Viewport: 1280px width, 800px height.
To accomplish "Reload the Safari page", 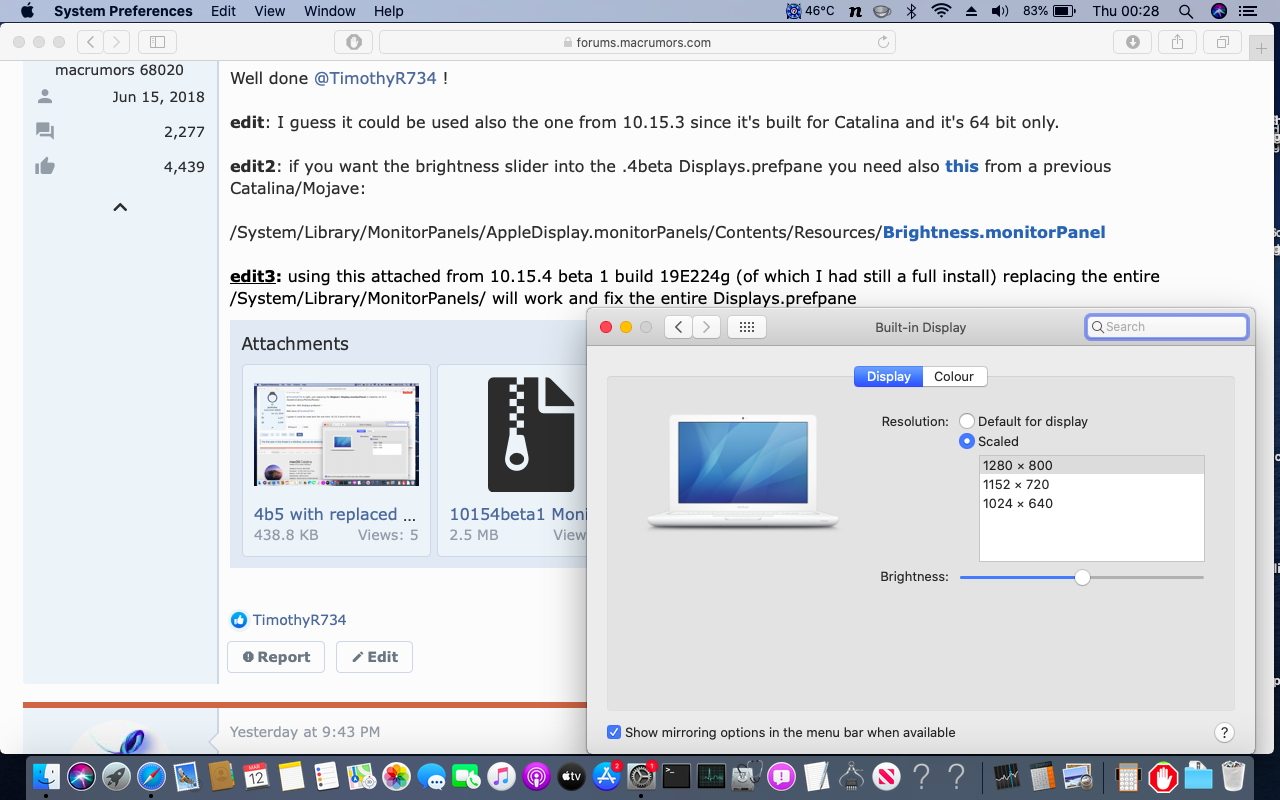I will click(x=883, y=42).
